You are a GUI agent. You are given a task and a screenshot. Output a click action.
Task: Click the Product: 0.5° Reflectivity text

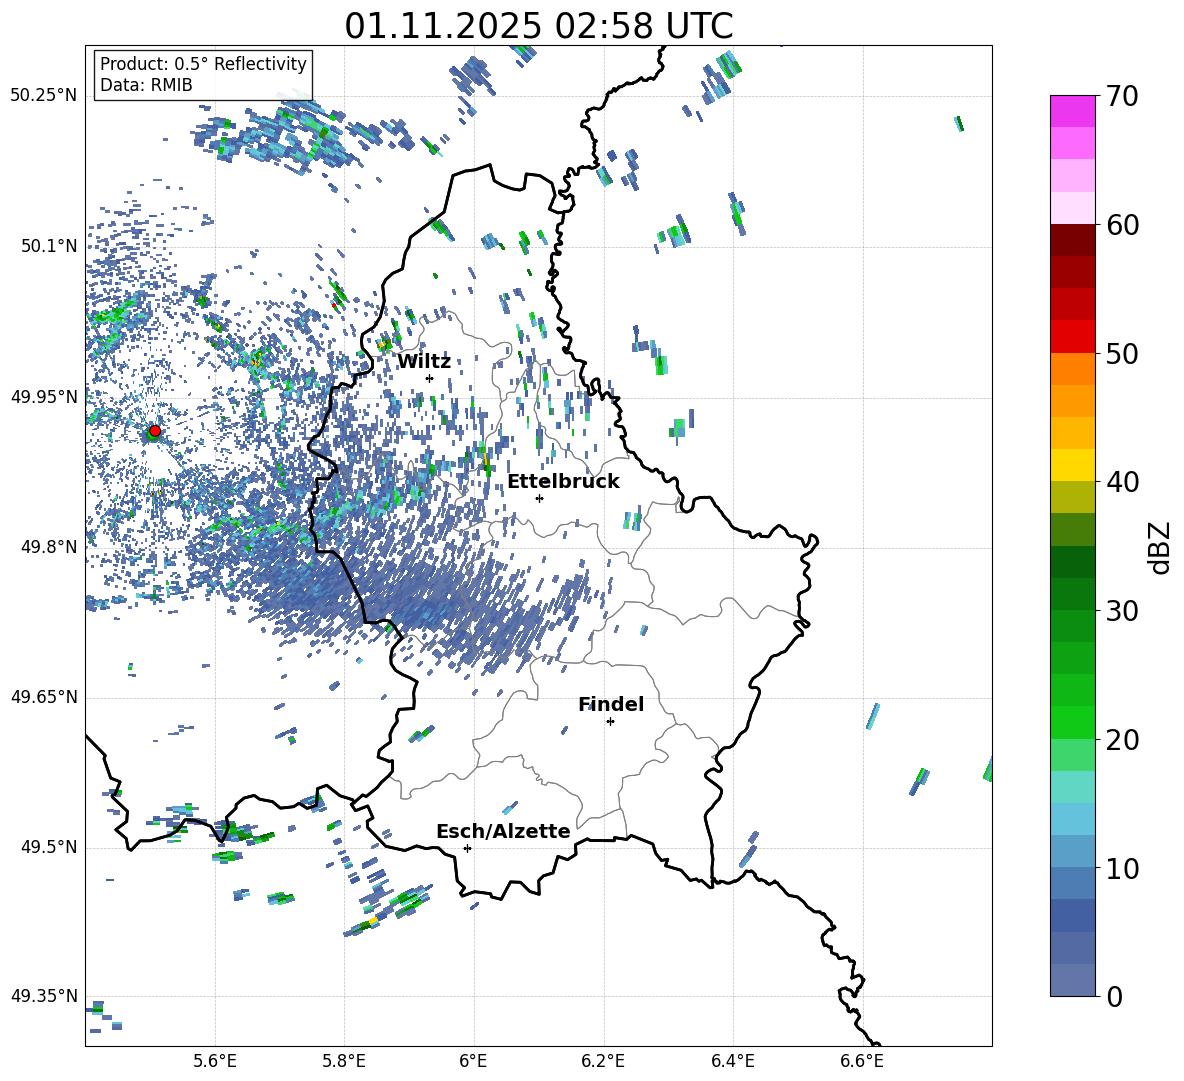point(203,63)
